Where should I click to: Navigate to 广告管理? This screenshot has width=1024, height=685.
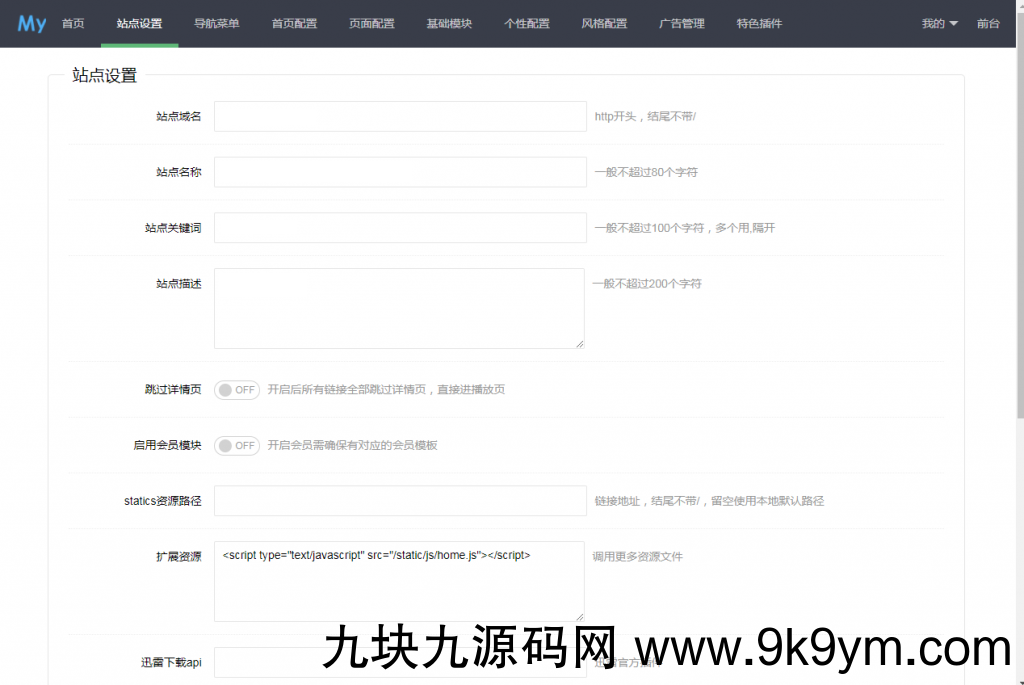682,23
